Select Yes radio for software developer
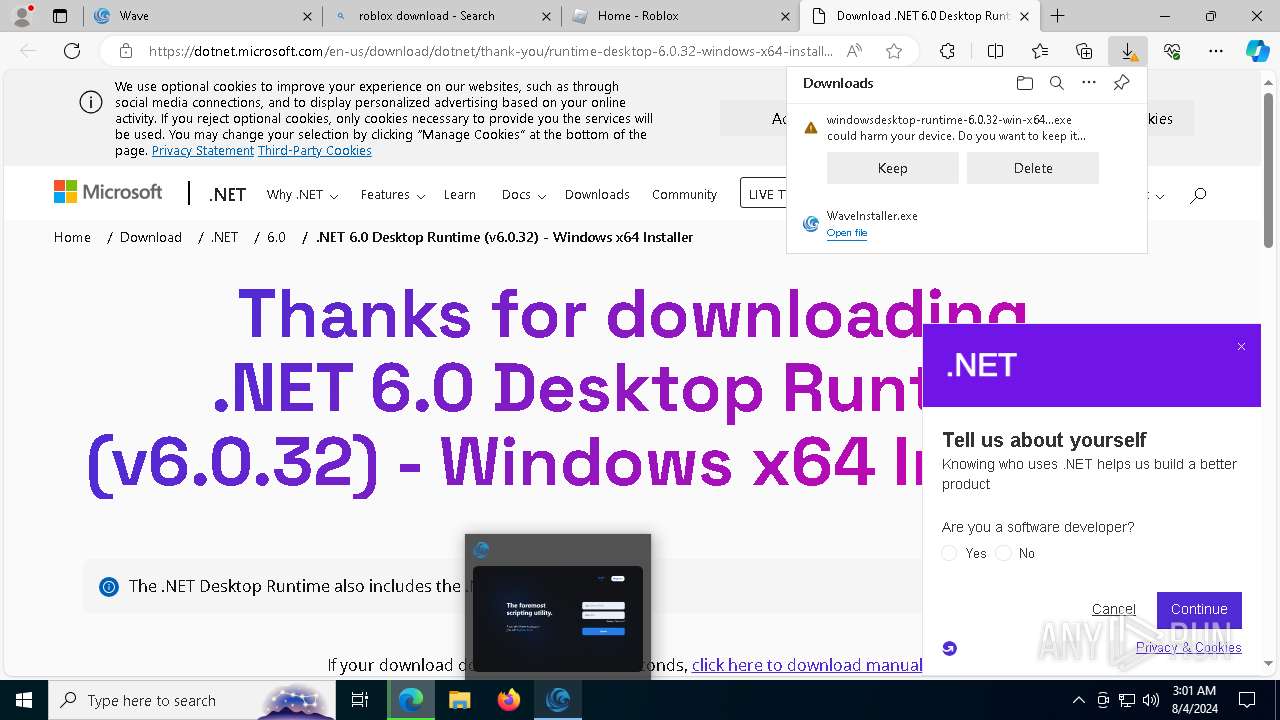 click(x=949, y=553)
